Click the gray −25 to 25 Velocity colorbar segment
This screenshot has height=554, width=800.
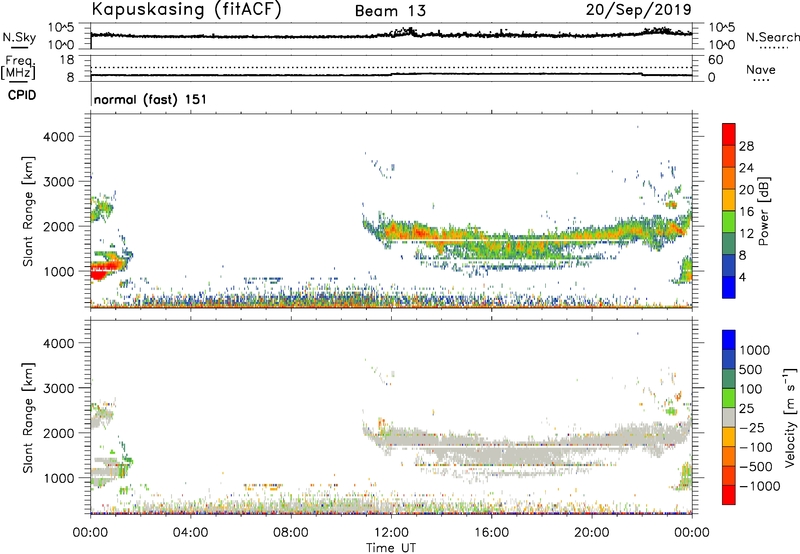729,418
